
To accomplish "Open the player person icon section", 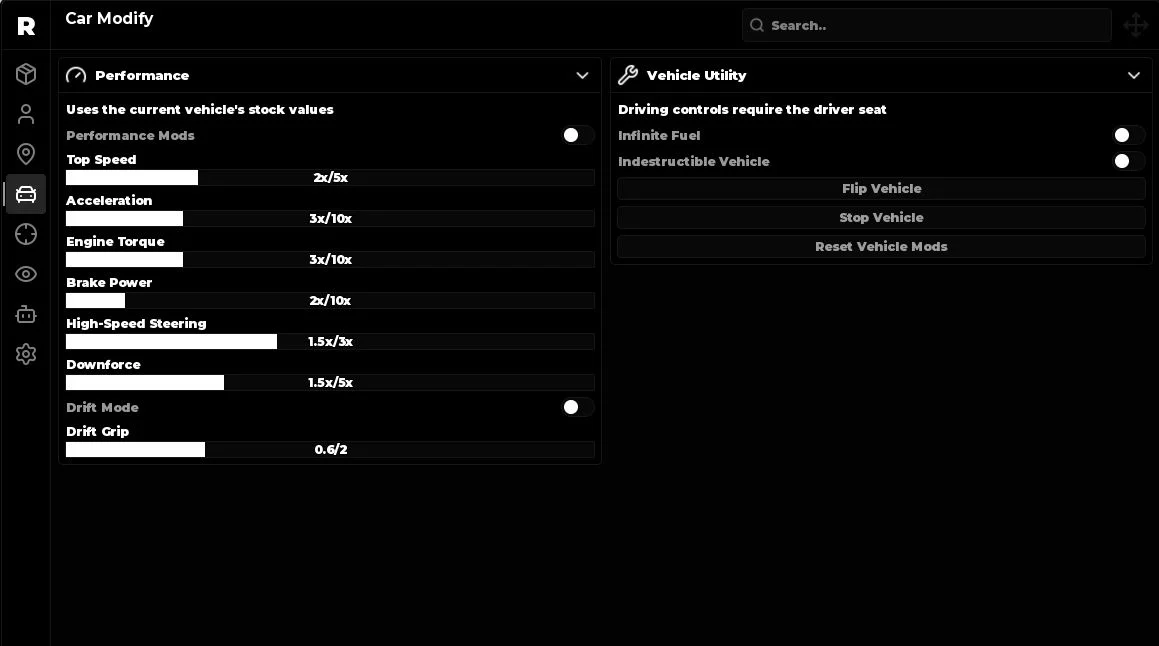I will click(26, 114).
